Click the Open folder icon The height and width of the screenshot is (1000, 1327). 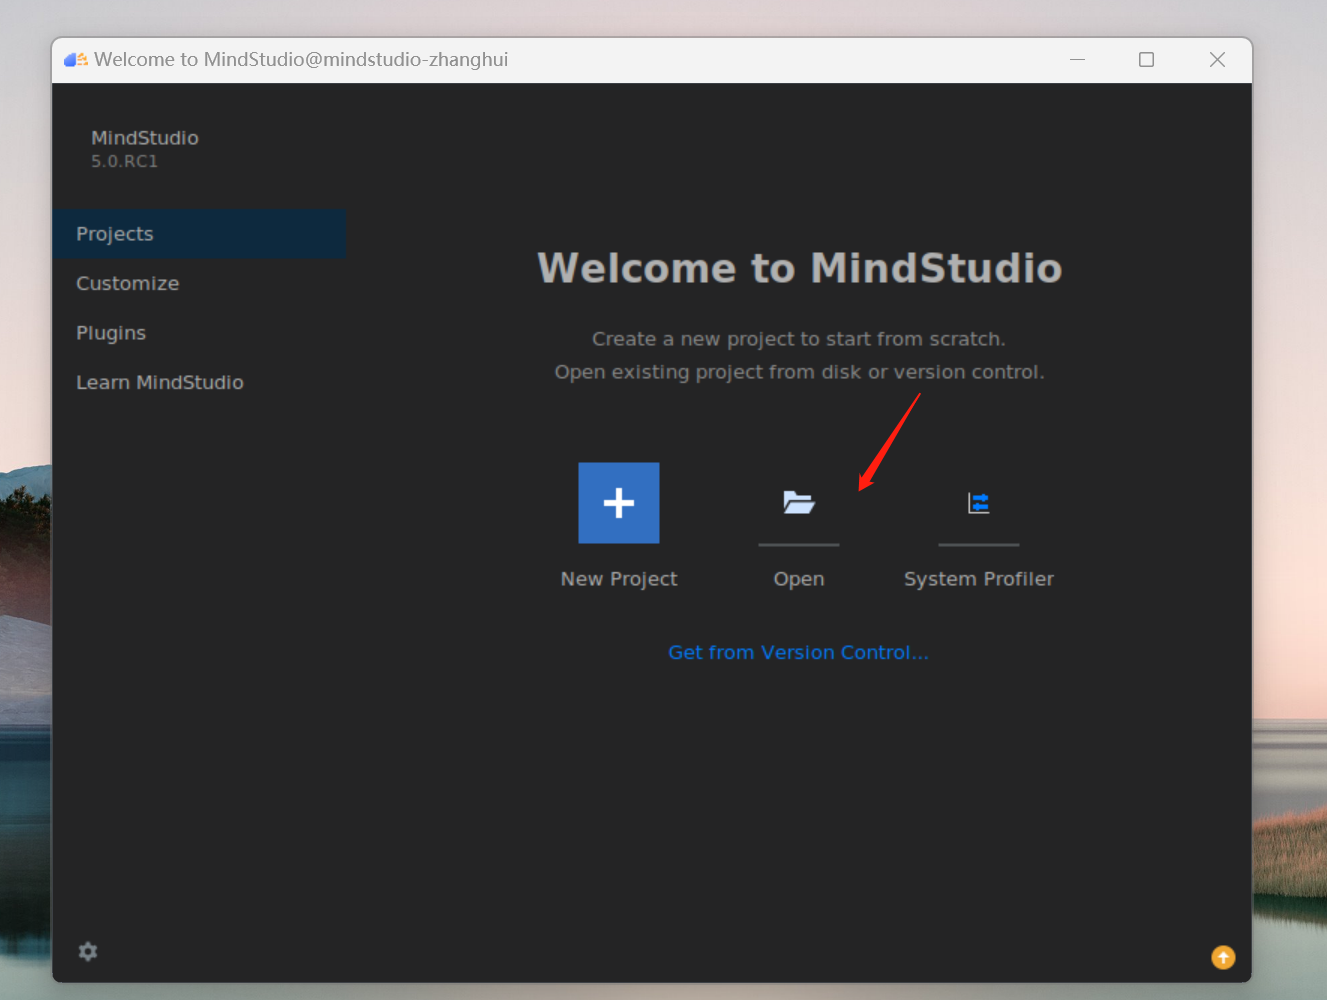tap(799, 502)
